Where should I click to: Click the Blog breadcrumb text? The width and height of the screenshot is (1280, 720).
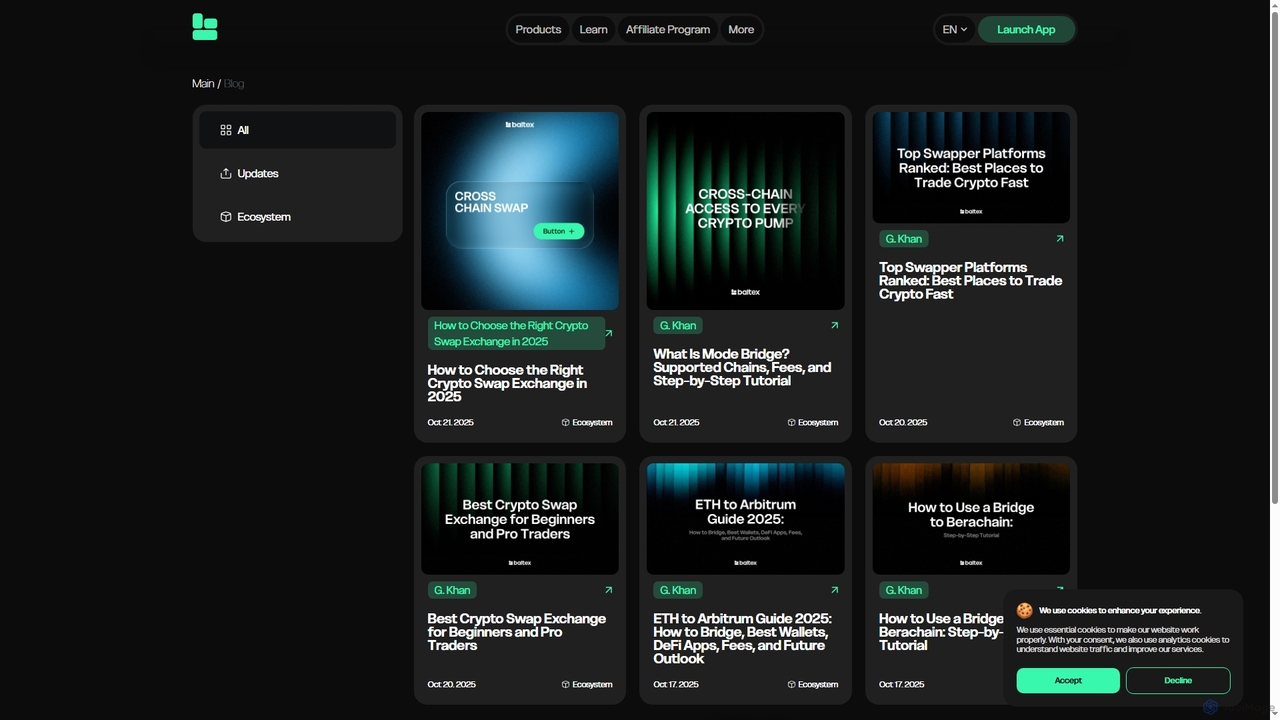(234, 84)
